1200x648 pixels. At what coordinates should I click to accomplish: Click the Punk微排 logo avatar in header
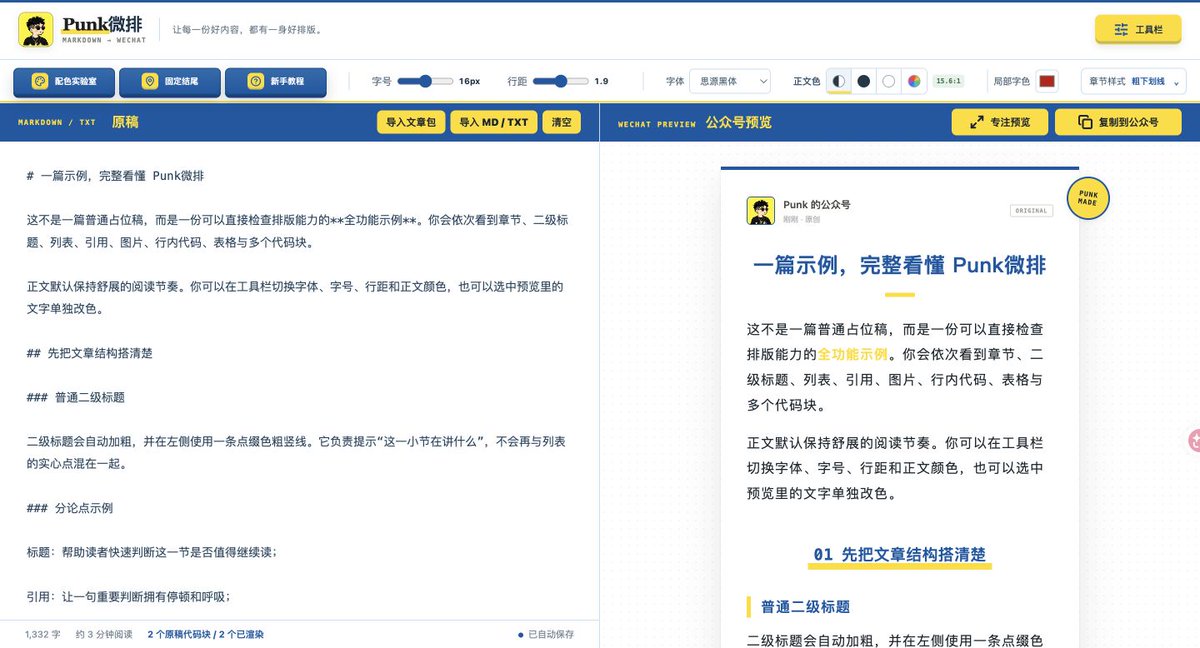[x=36, y=29]
